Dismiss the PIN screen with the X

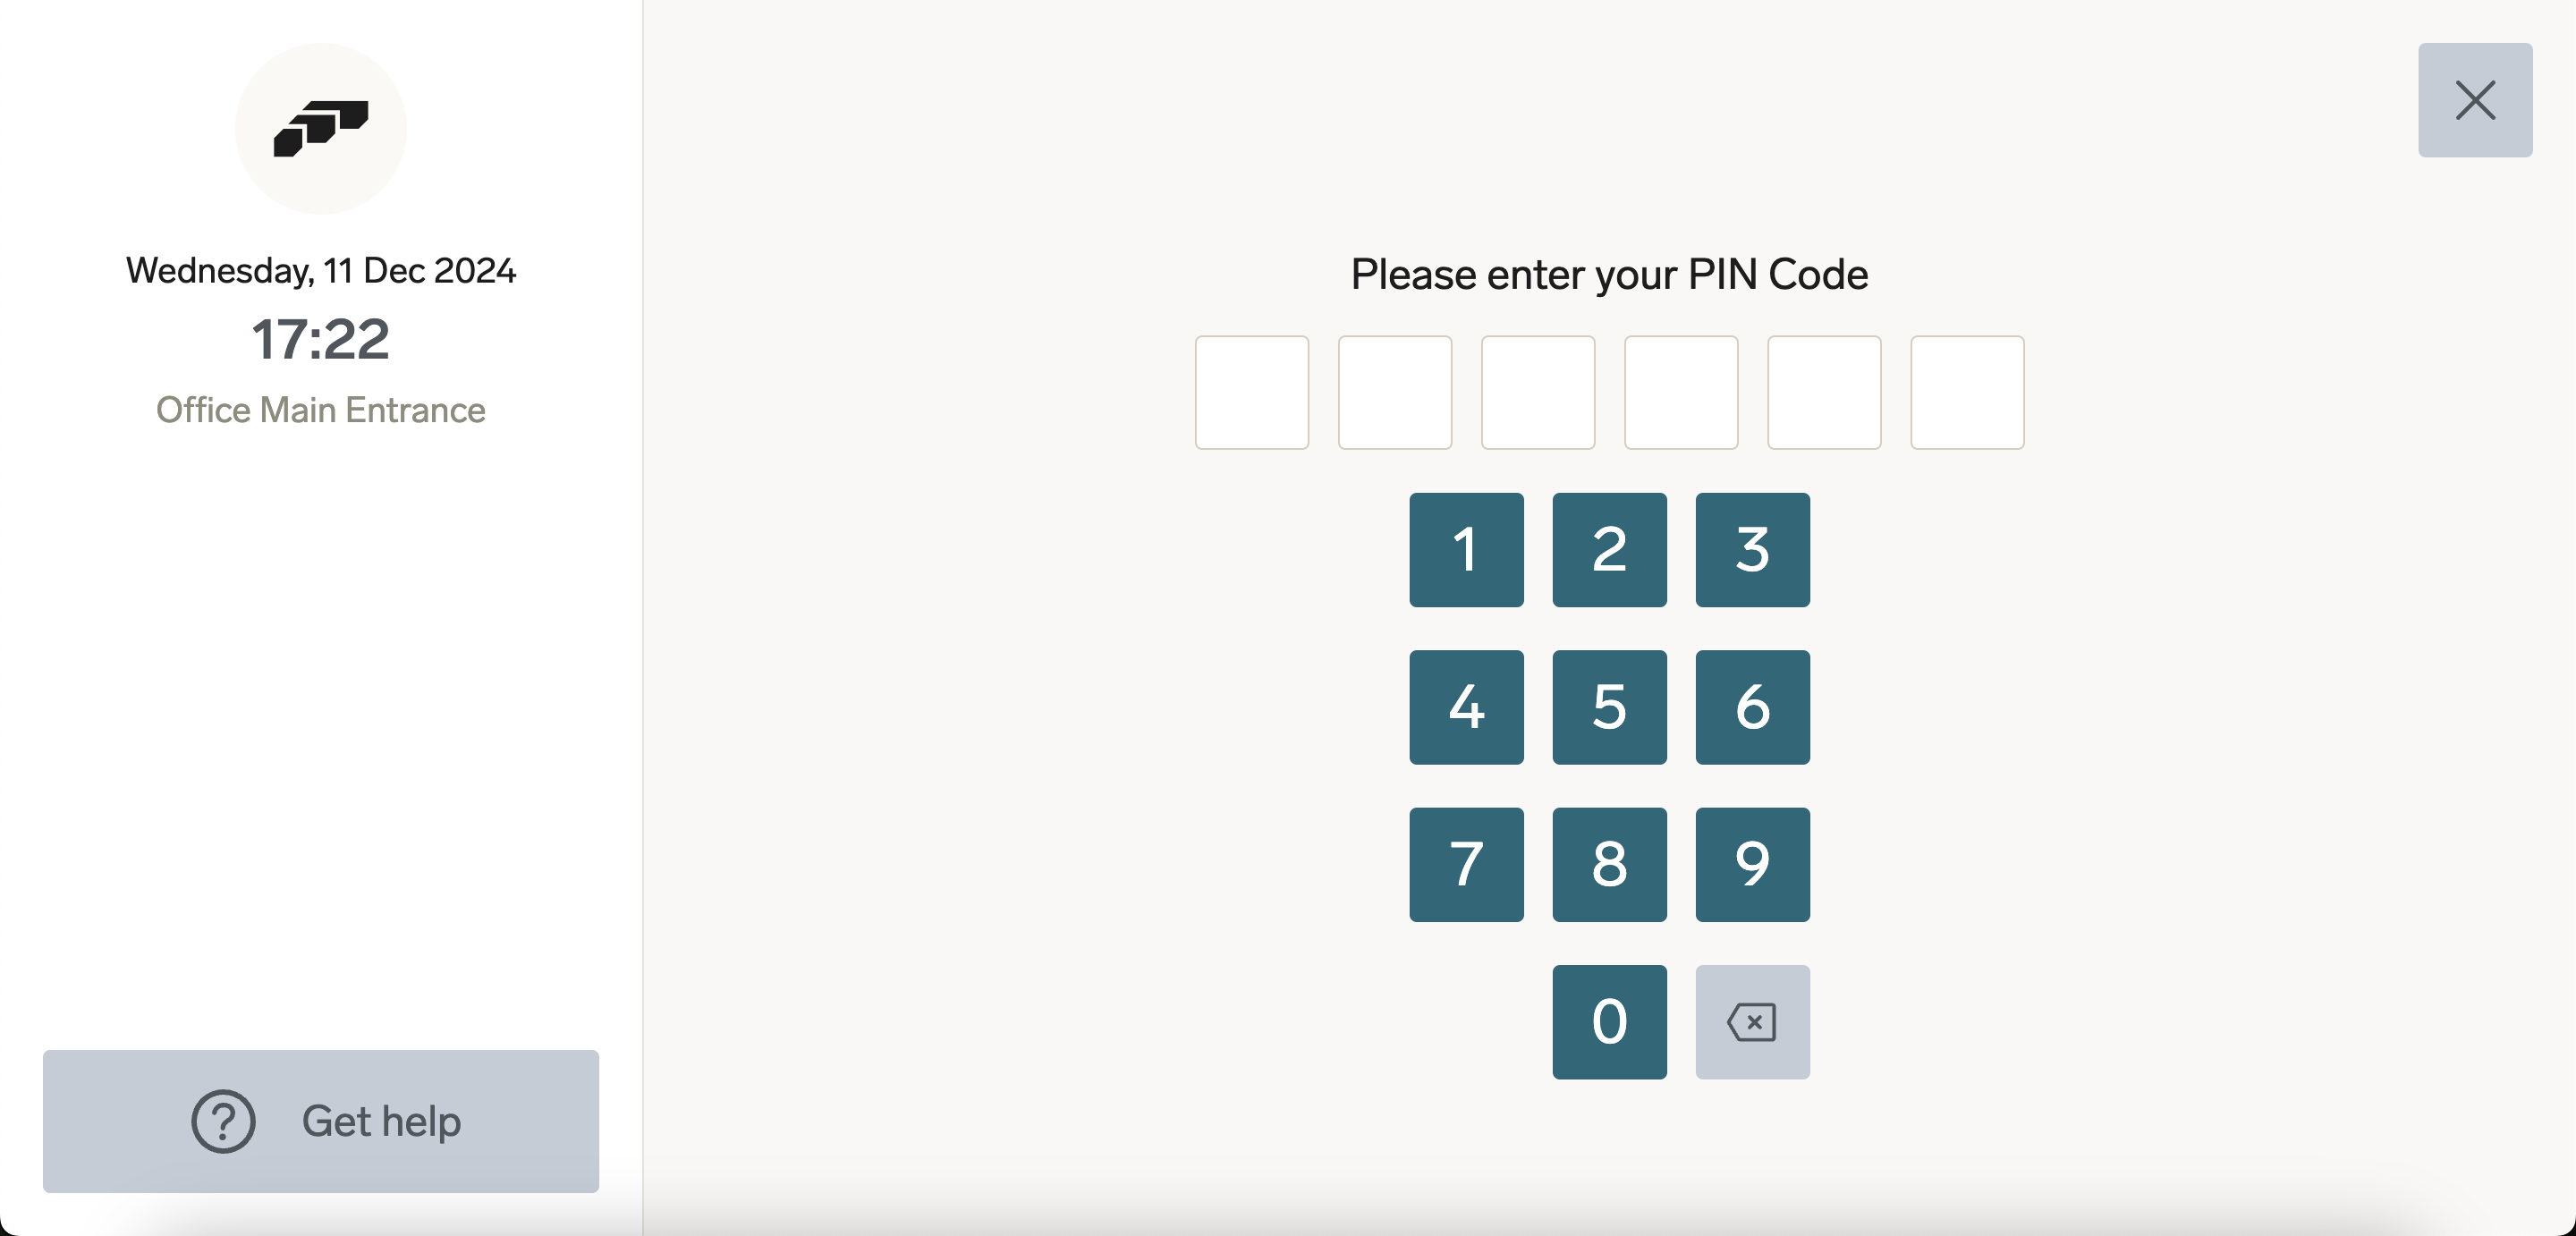(2474, 100)
